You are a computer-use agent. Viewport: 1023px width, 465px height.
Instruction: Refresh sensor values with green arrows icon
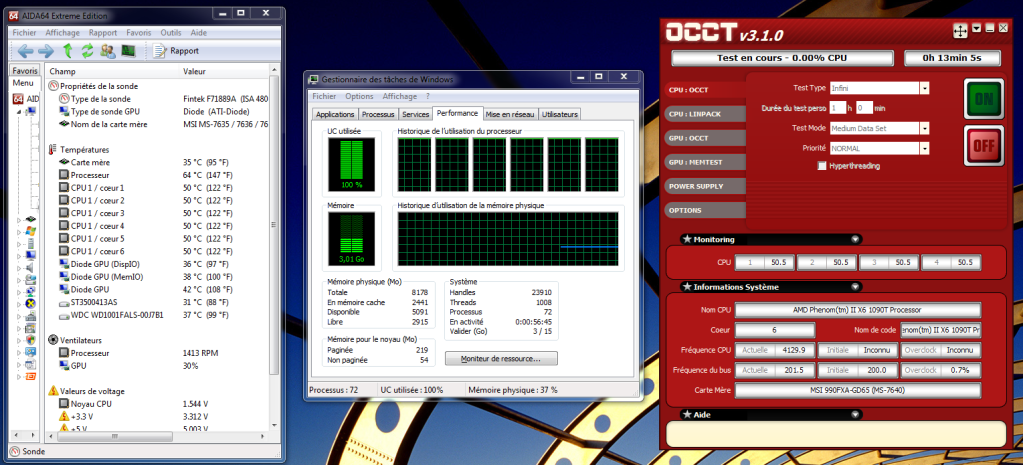tap(87, 50)
